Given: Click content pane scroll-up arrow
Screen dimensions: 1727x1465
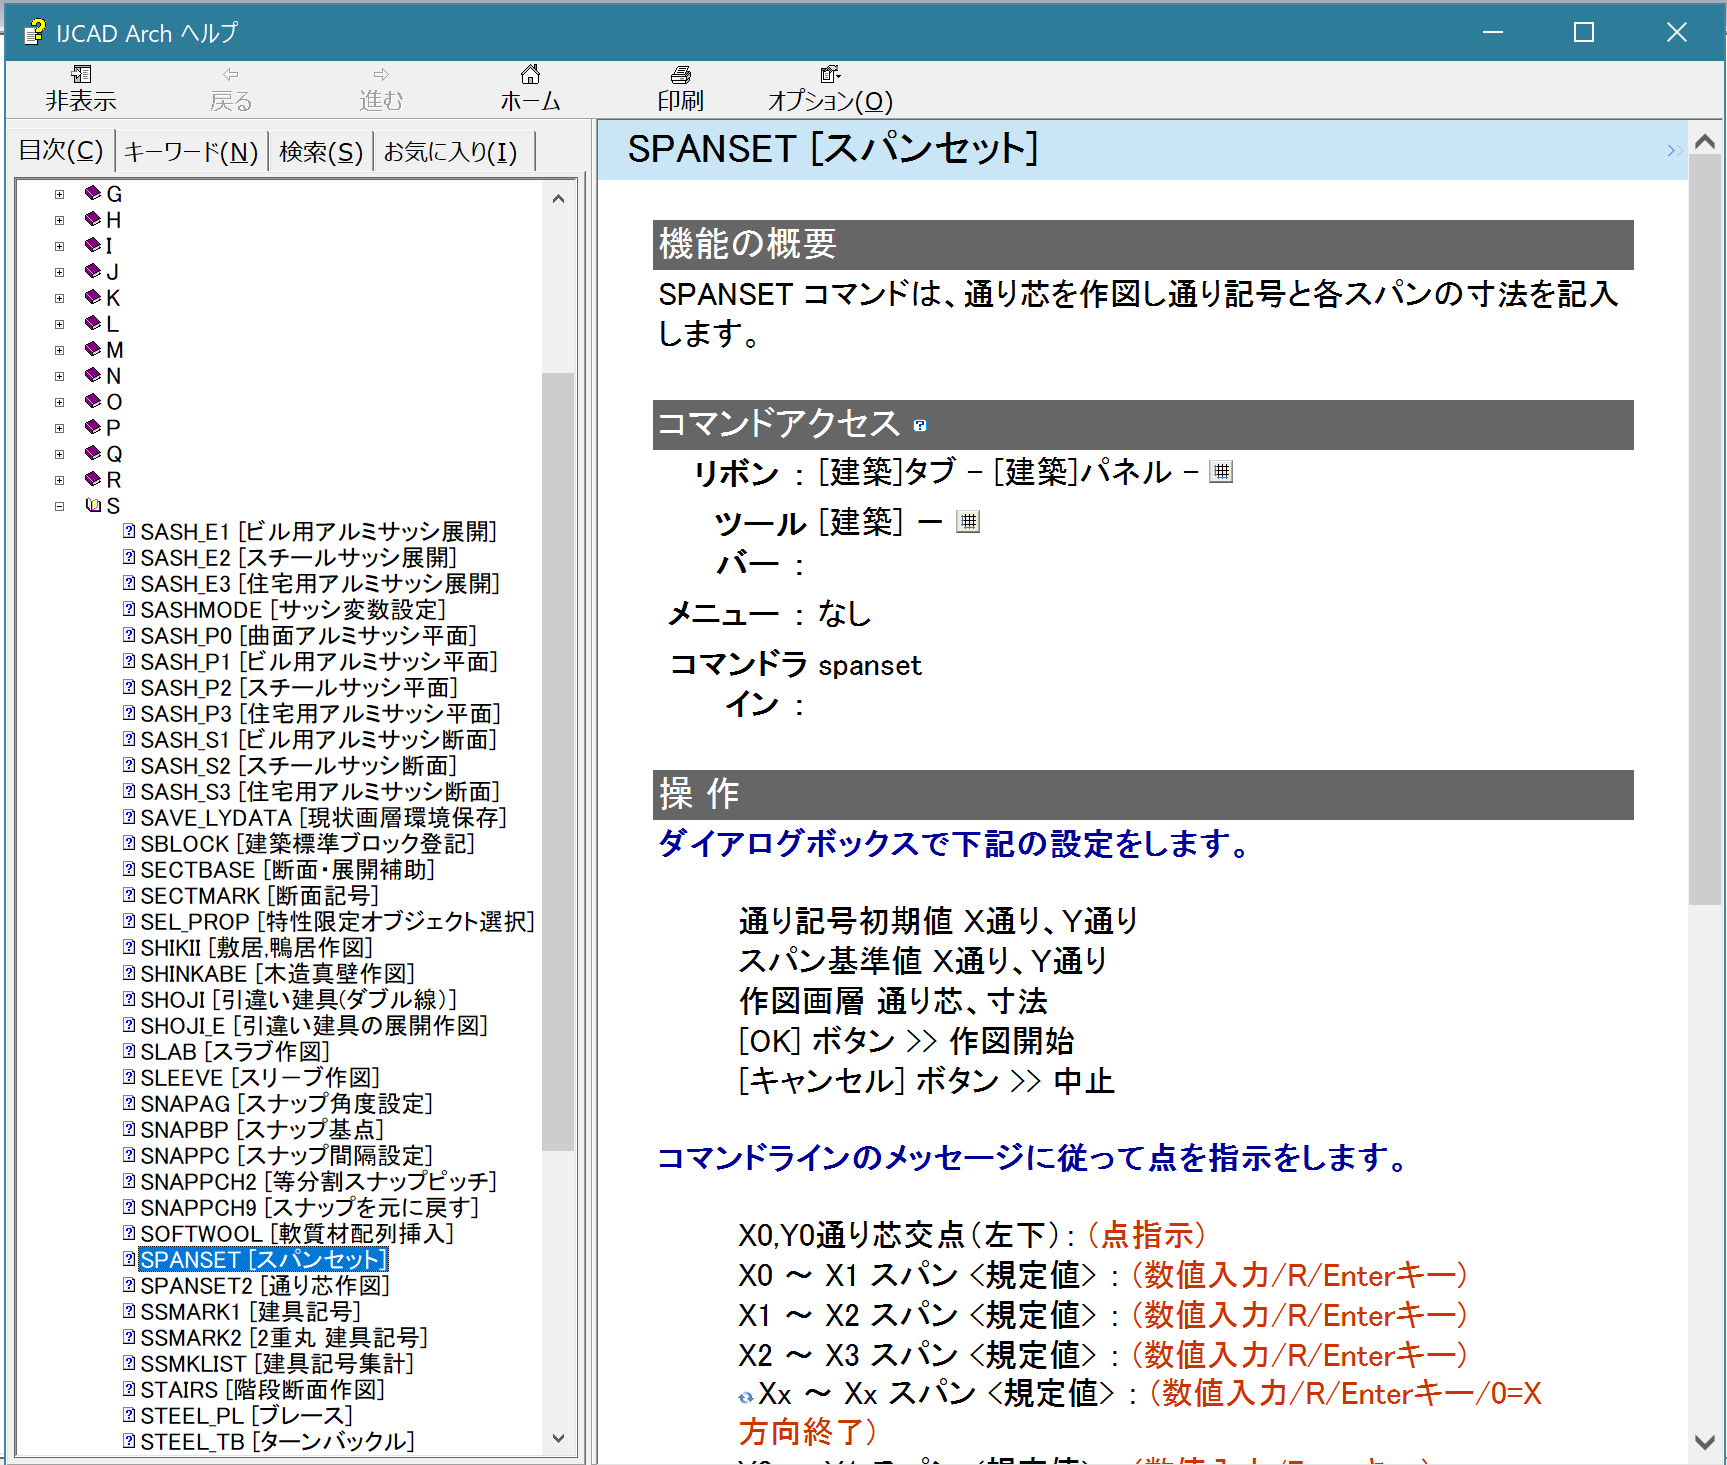Looking at the screenshot, I should point(1705,141).
